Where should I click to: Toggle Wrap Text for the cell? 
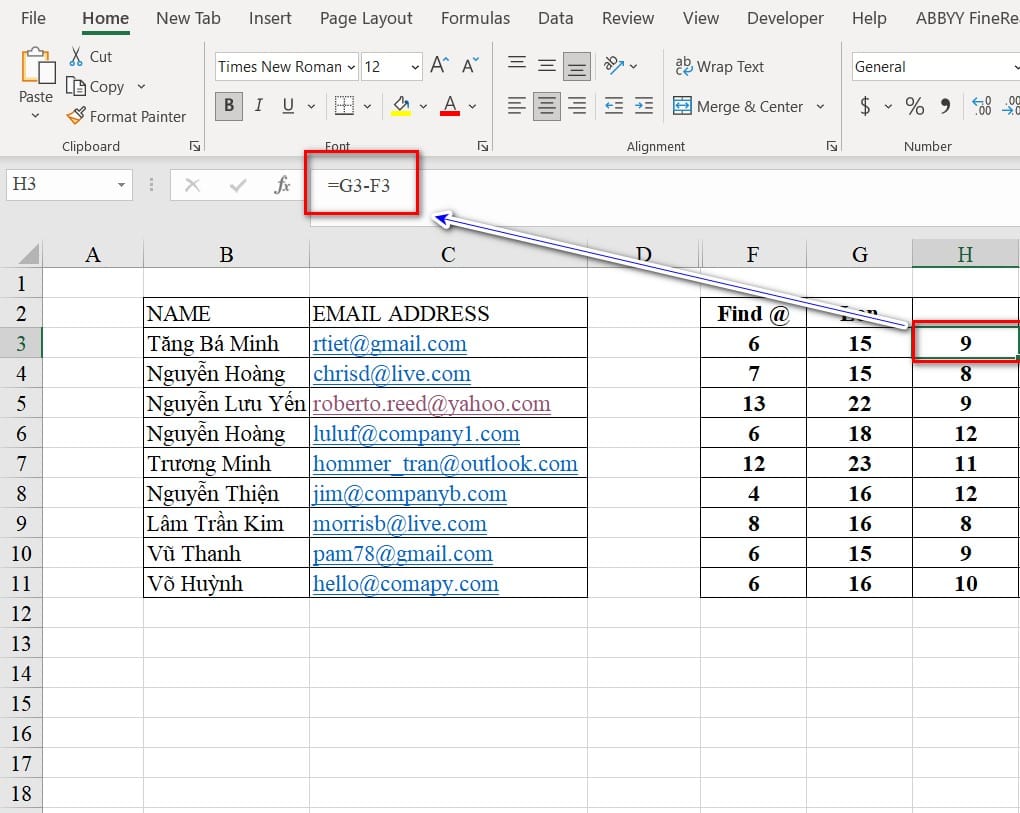[x=719, y=66]
